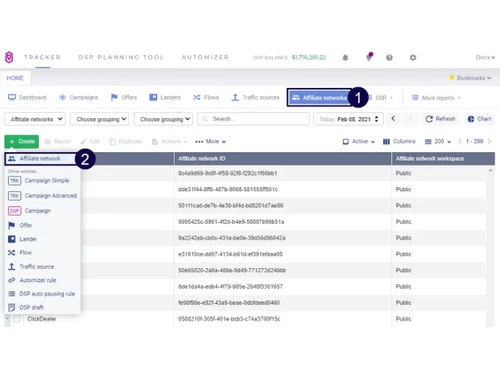This screenshot has width=500, height=375.
Task: Open the Columns settings
Action: point(399,142)
